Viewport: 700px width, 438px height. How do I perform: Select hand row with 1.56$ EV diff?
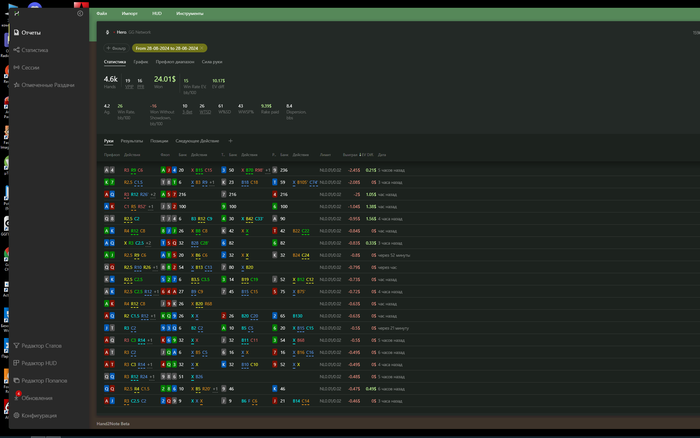(397, 219)
